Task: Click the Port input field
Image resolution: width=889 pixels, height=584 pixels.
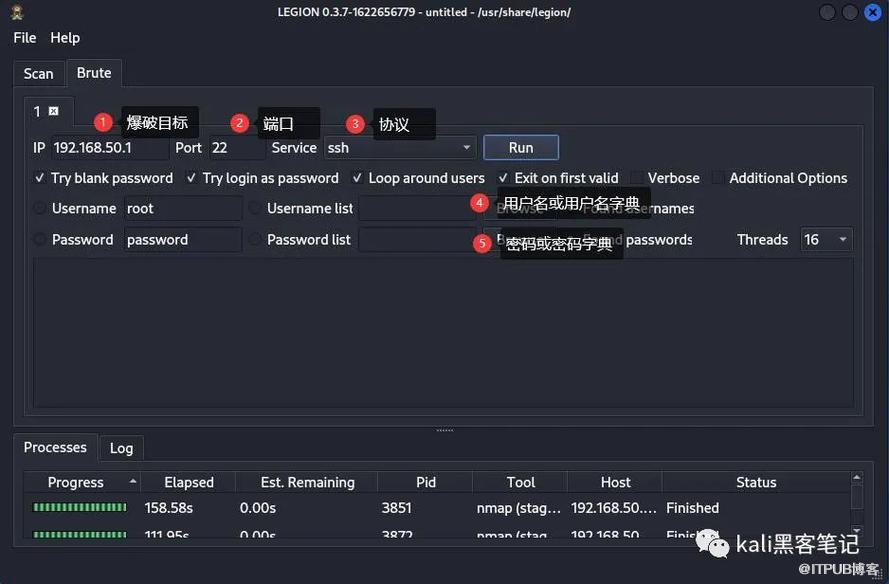Action: (236, 148)
